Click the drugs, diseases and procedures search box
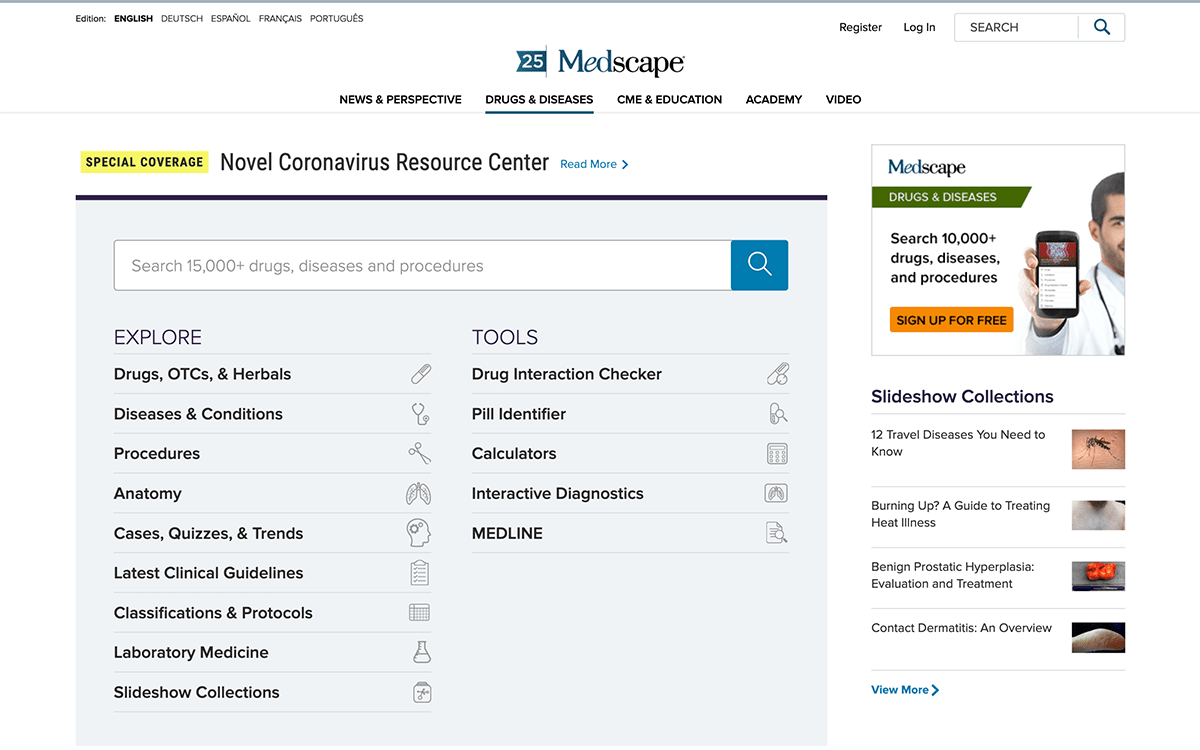The width and height of the screenshot is (1200, 750). (x=422, y=265)
